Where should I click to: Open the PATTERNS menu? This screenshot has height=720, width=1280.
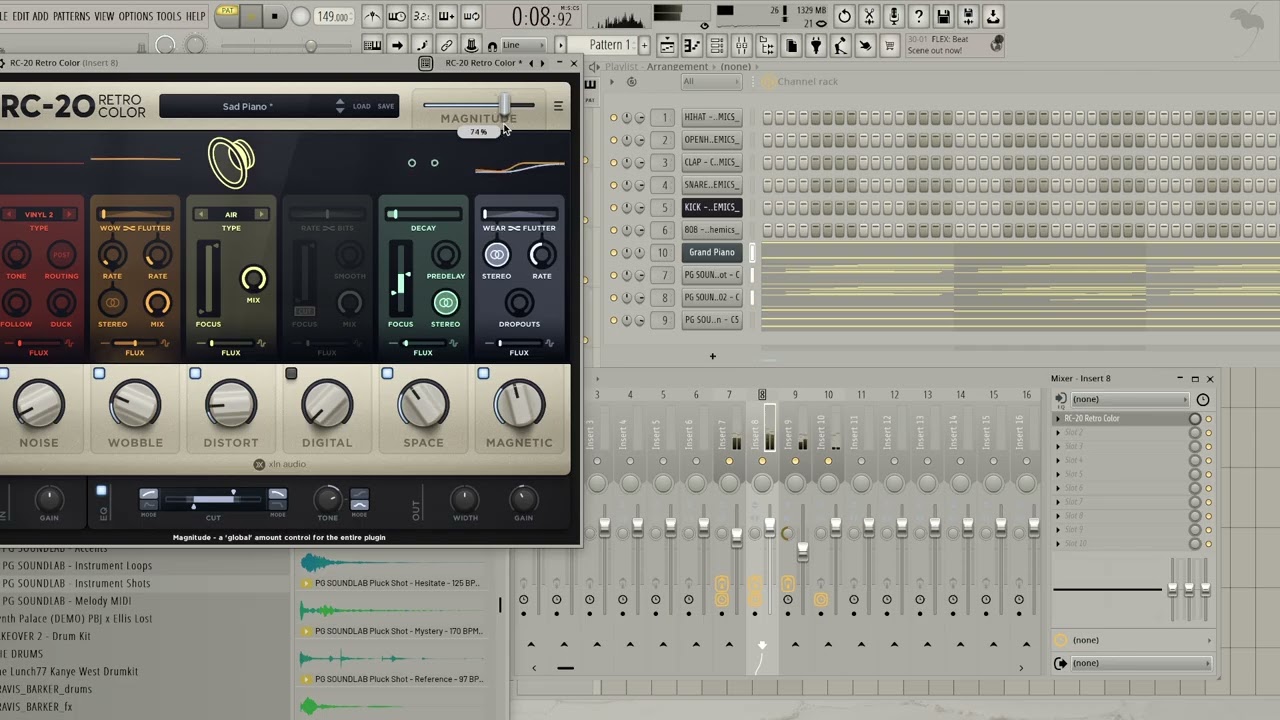coord(71,16)
